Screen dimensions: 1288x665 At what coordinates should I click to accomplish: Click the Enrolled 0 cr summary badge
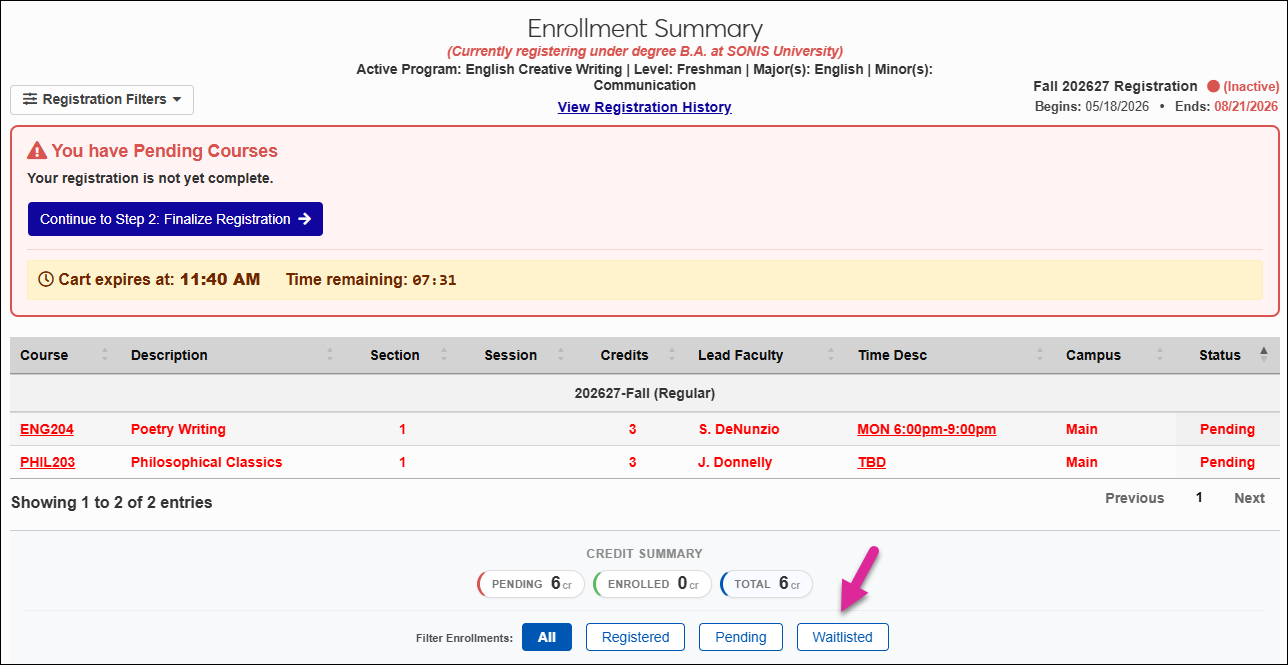coord(652,584)
